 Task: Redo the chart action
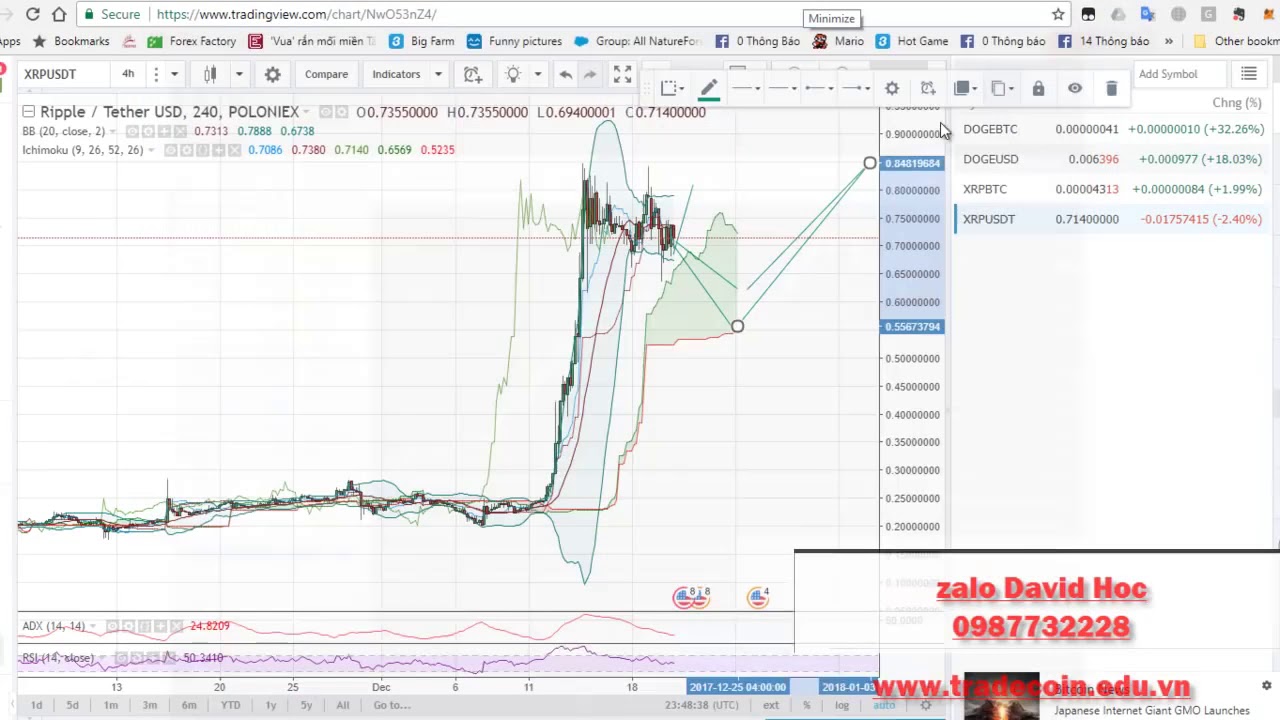(590, 74)
